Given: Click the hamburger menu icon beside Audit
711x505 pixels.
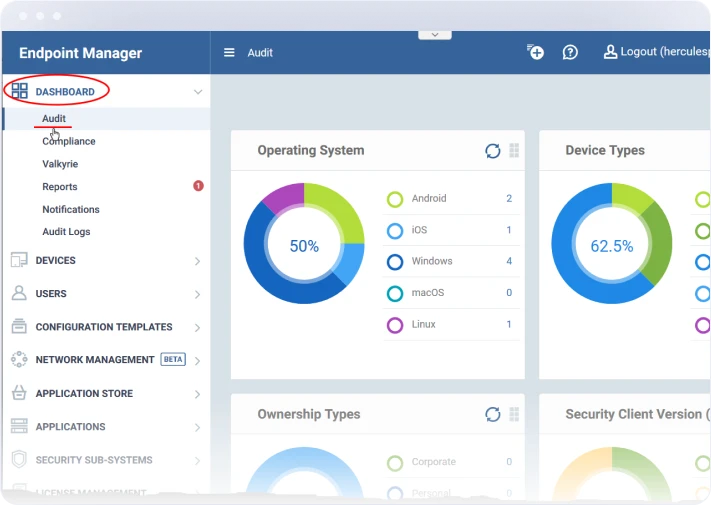Looking at the screenshot, I should [230, 53].
